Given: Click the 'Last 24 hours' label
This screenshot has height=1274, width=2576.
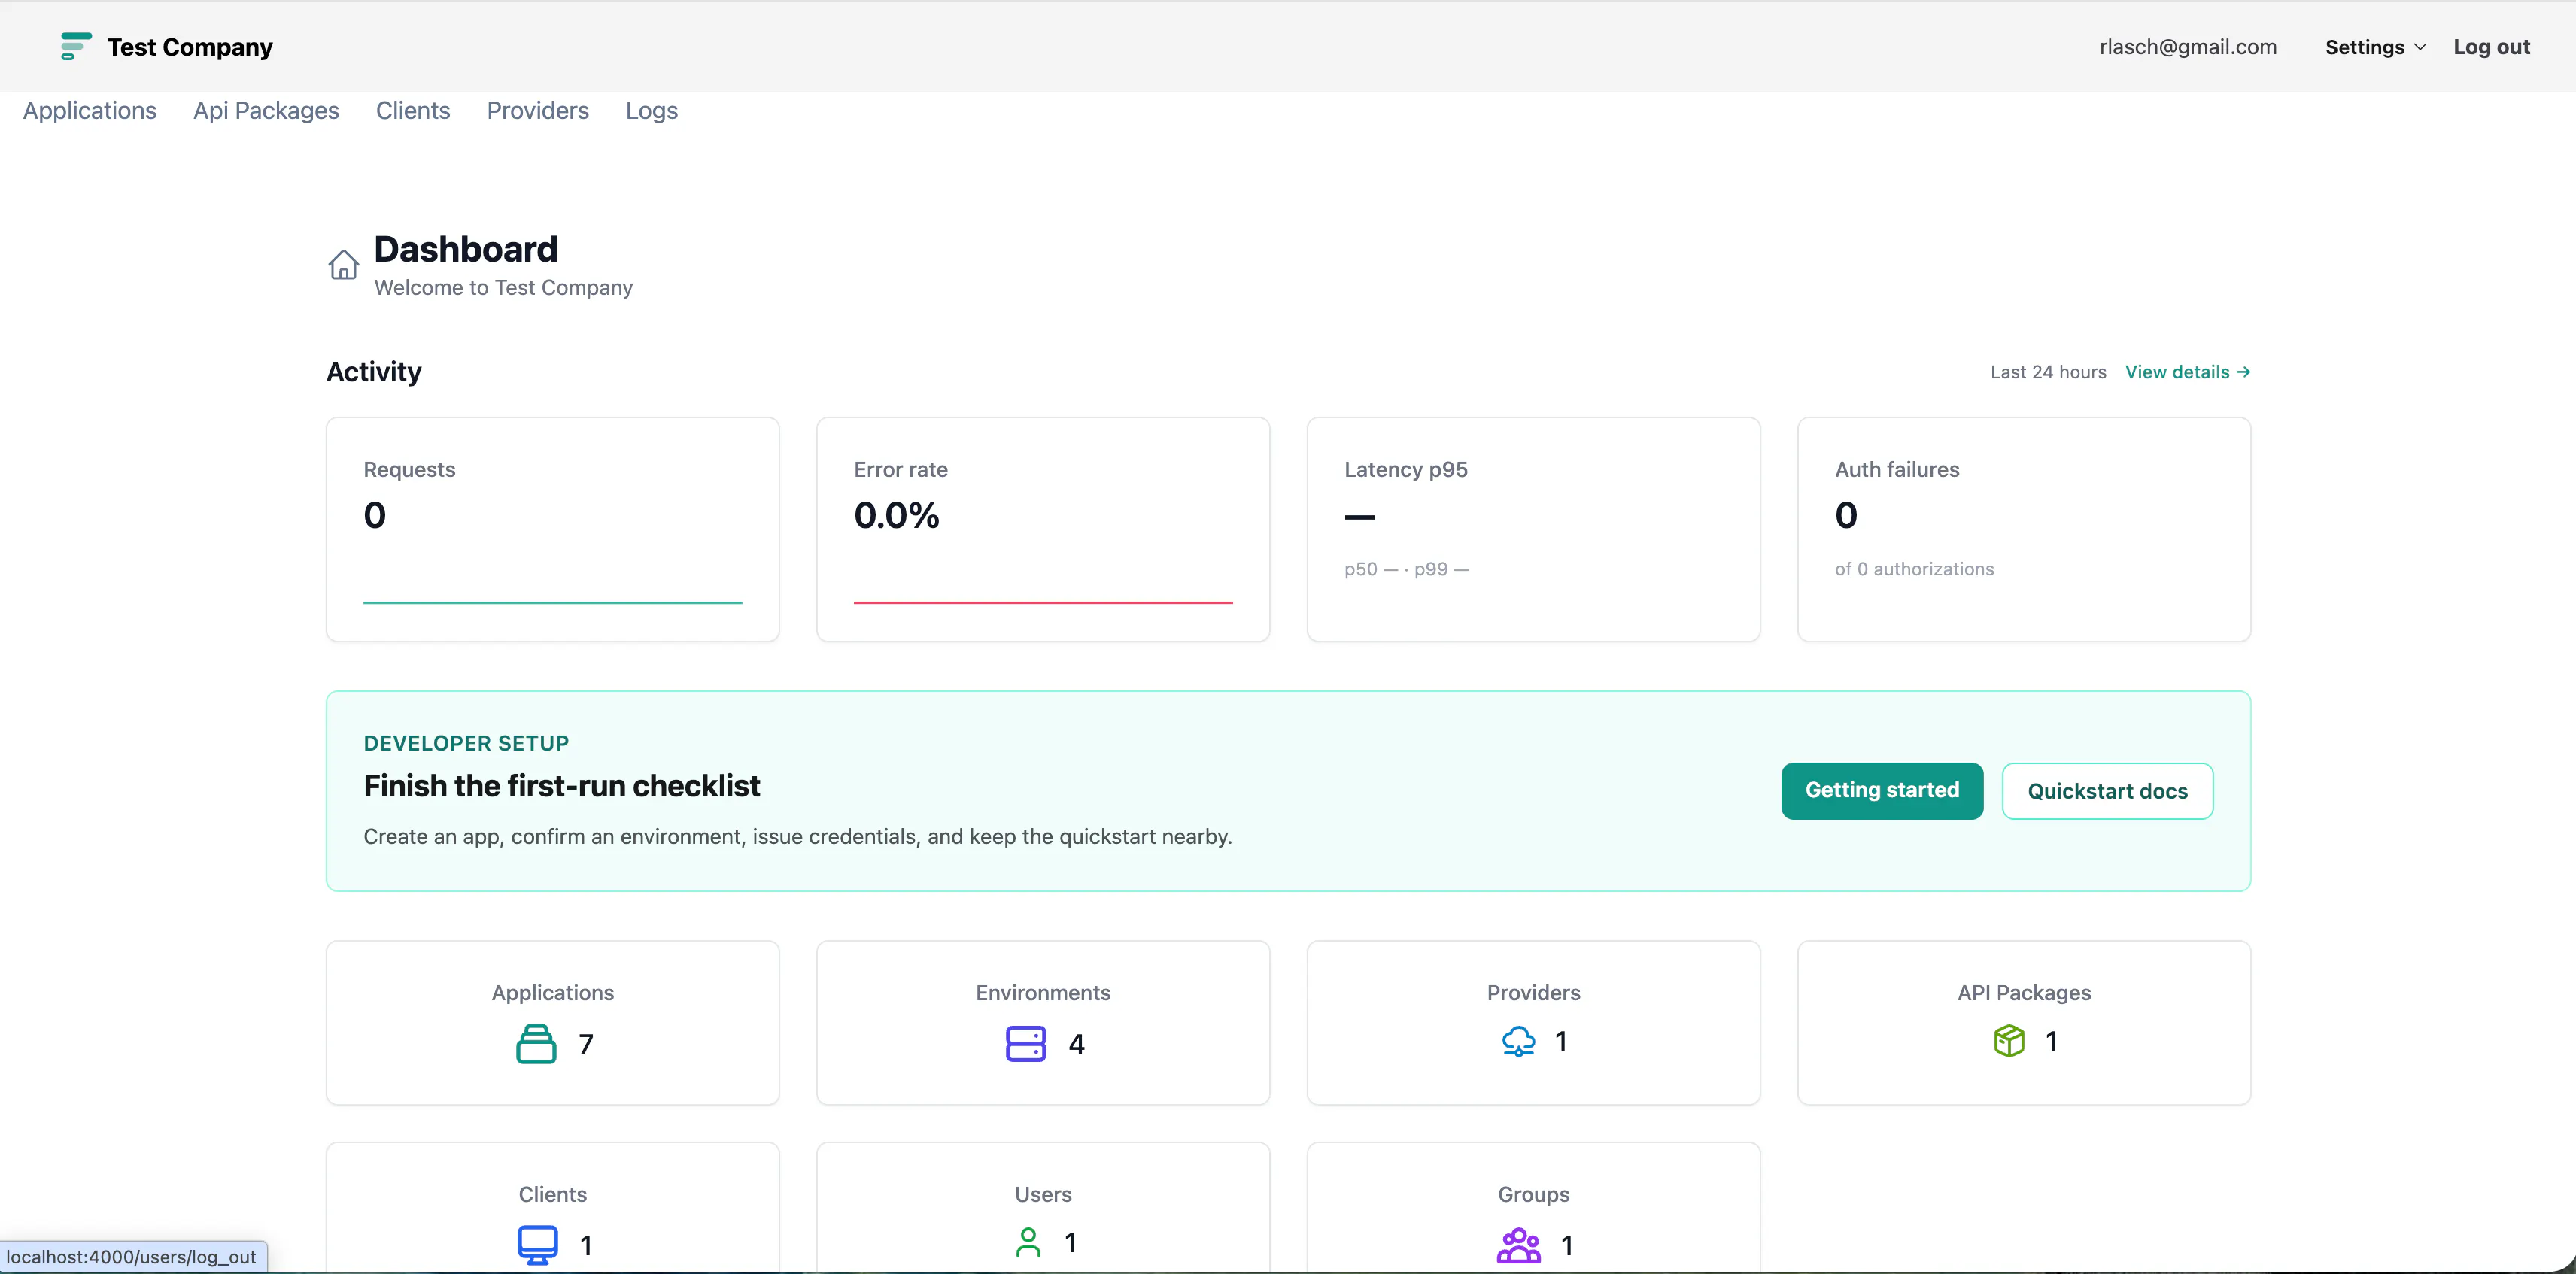Looking at the screenshot, I should 2048,372.
